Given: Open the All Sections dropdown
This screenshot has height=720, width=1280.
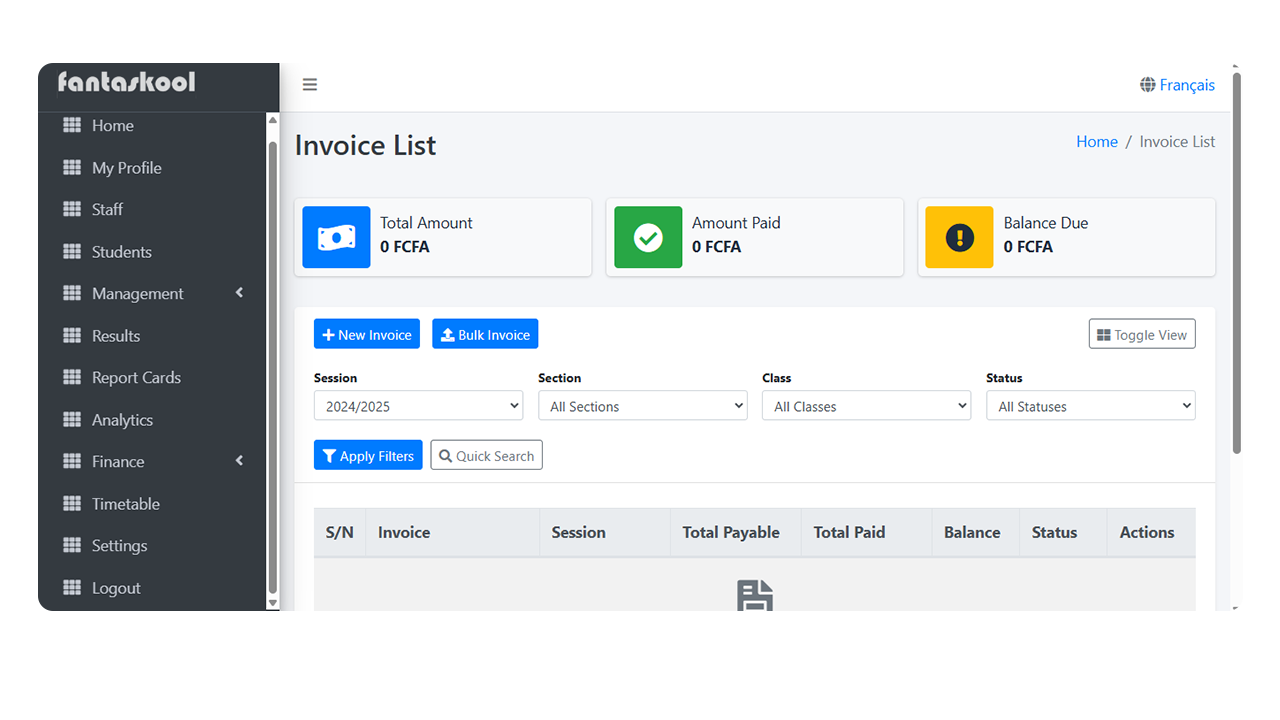Looking at the screenshot, I should (x=642, y=405).
